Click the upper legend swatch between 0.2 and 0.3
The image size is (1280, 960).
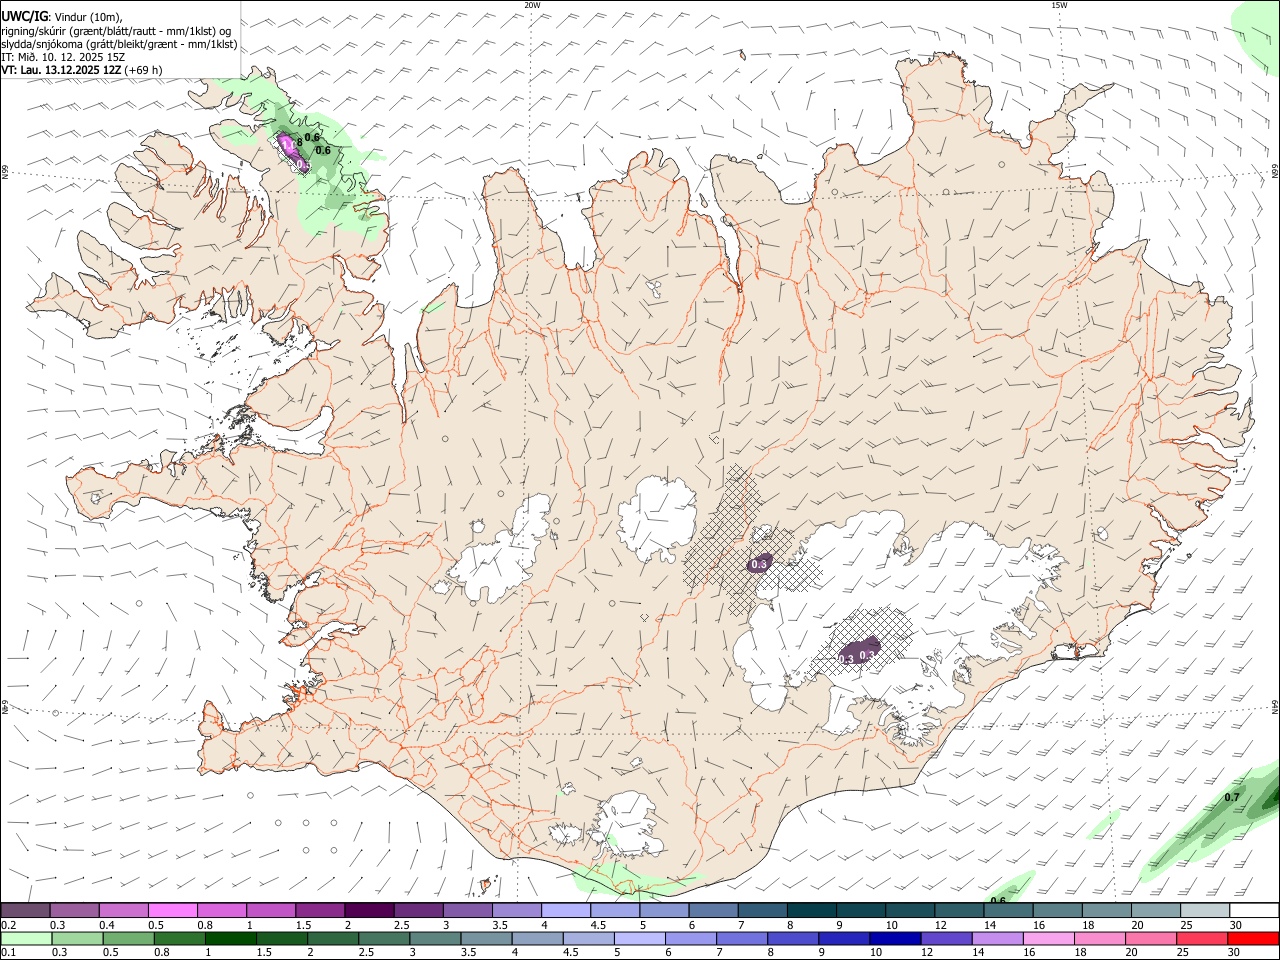(26, 910)
